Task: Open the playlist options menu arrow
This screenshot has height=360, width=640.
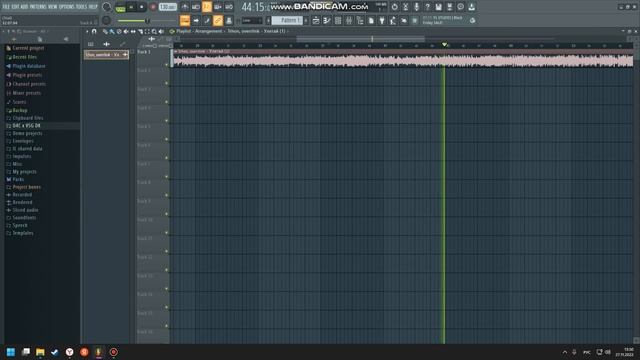Action: 87,31
